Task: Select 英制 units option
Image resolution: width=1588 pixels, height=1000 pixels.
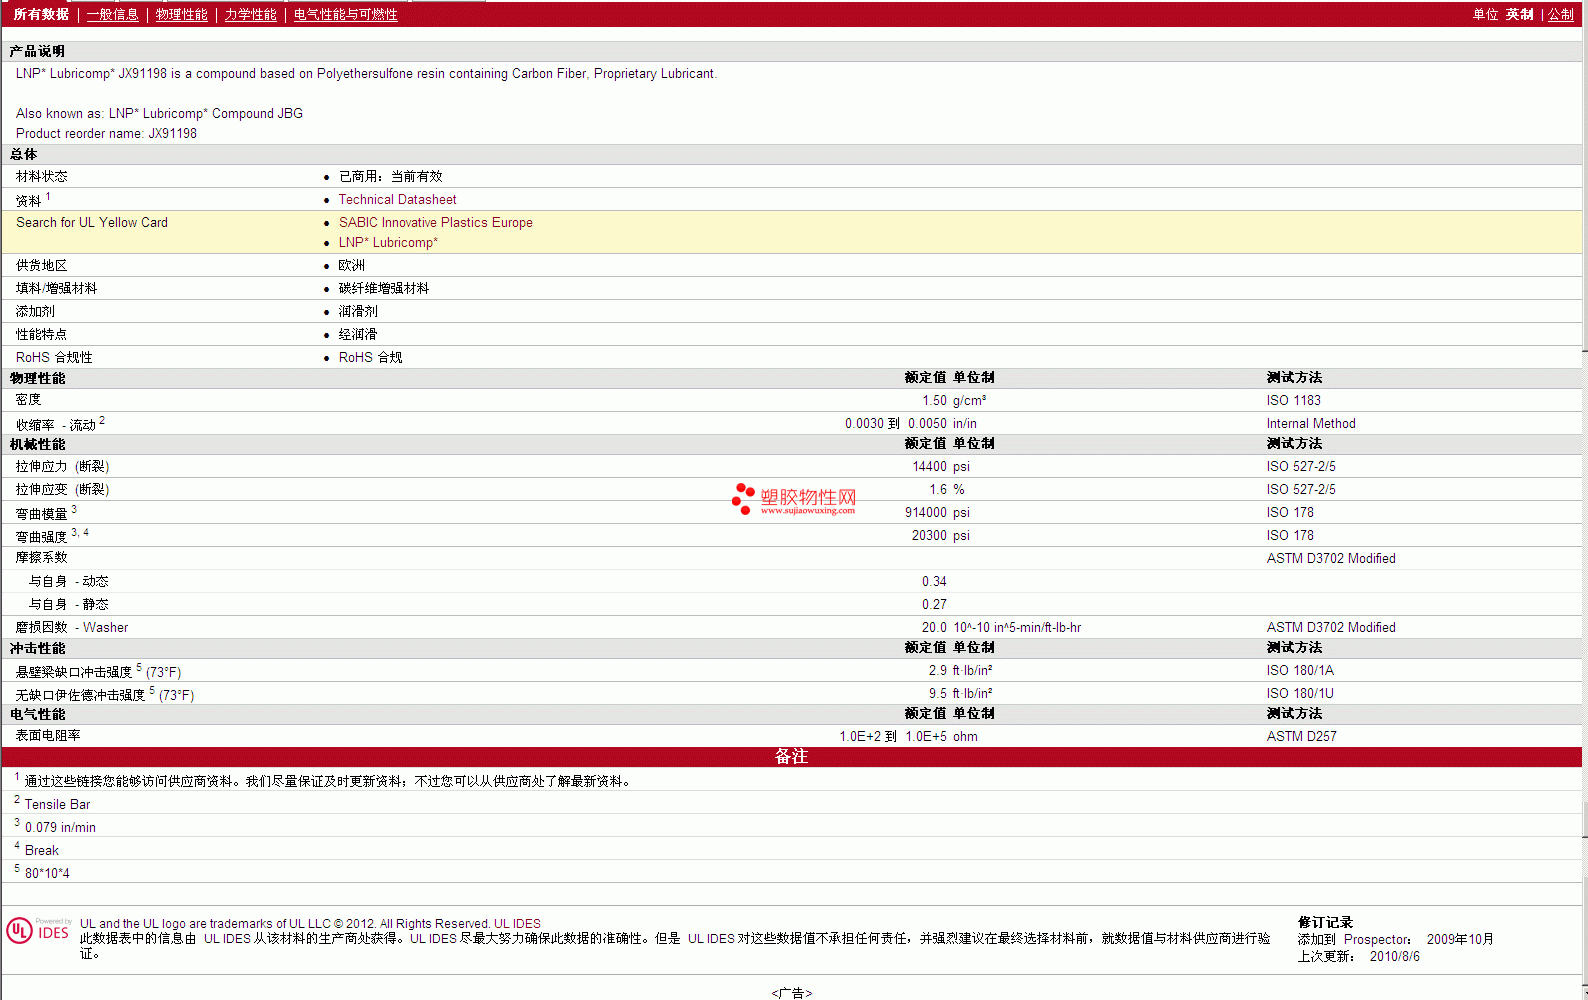Action: coord(1519,14)
